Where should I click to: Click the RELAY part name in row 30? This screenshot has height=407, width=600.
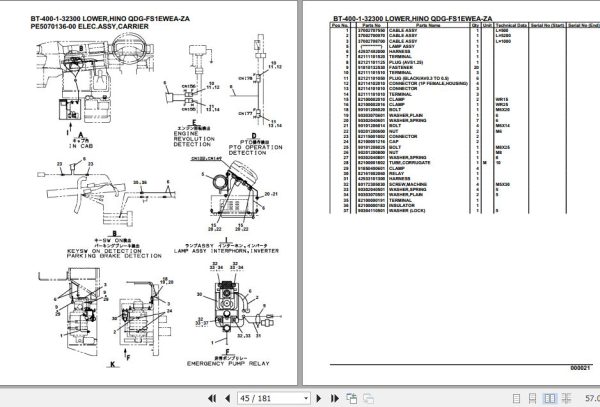[x=396, y=173]
